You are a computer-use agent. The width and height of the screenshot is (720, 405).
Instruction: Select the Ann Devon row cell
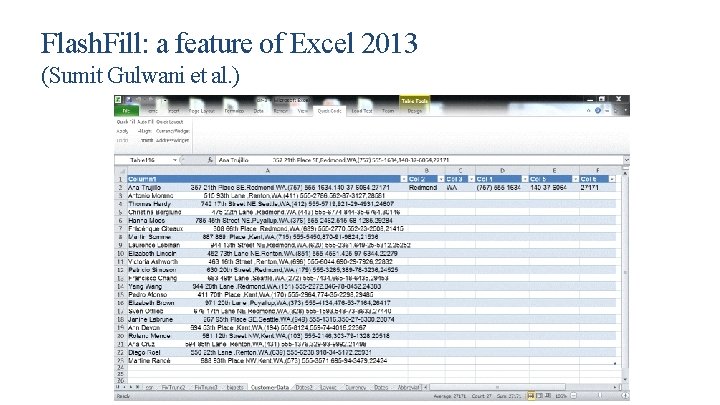(x=267, y=328)
